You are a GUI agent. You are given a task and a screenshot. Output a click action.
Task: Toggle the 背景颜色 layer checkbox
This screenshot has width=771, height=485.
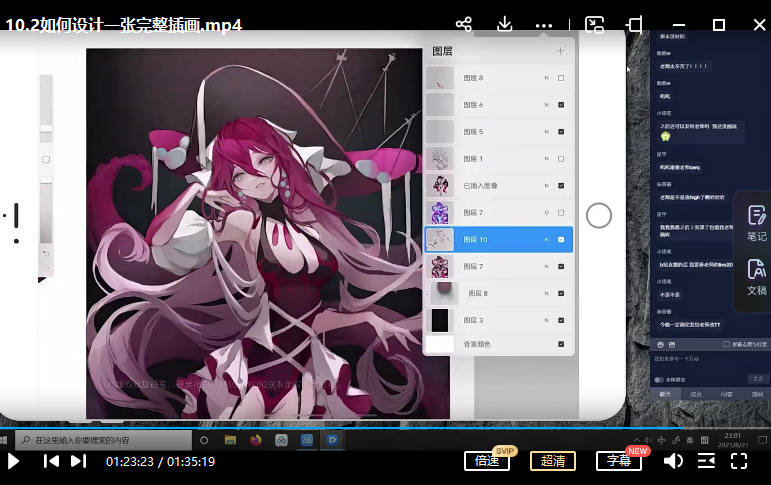coord(561,344)
